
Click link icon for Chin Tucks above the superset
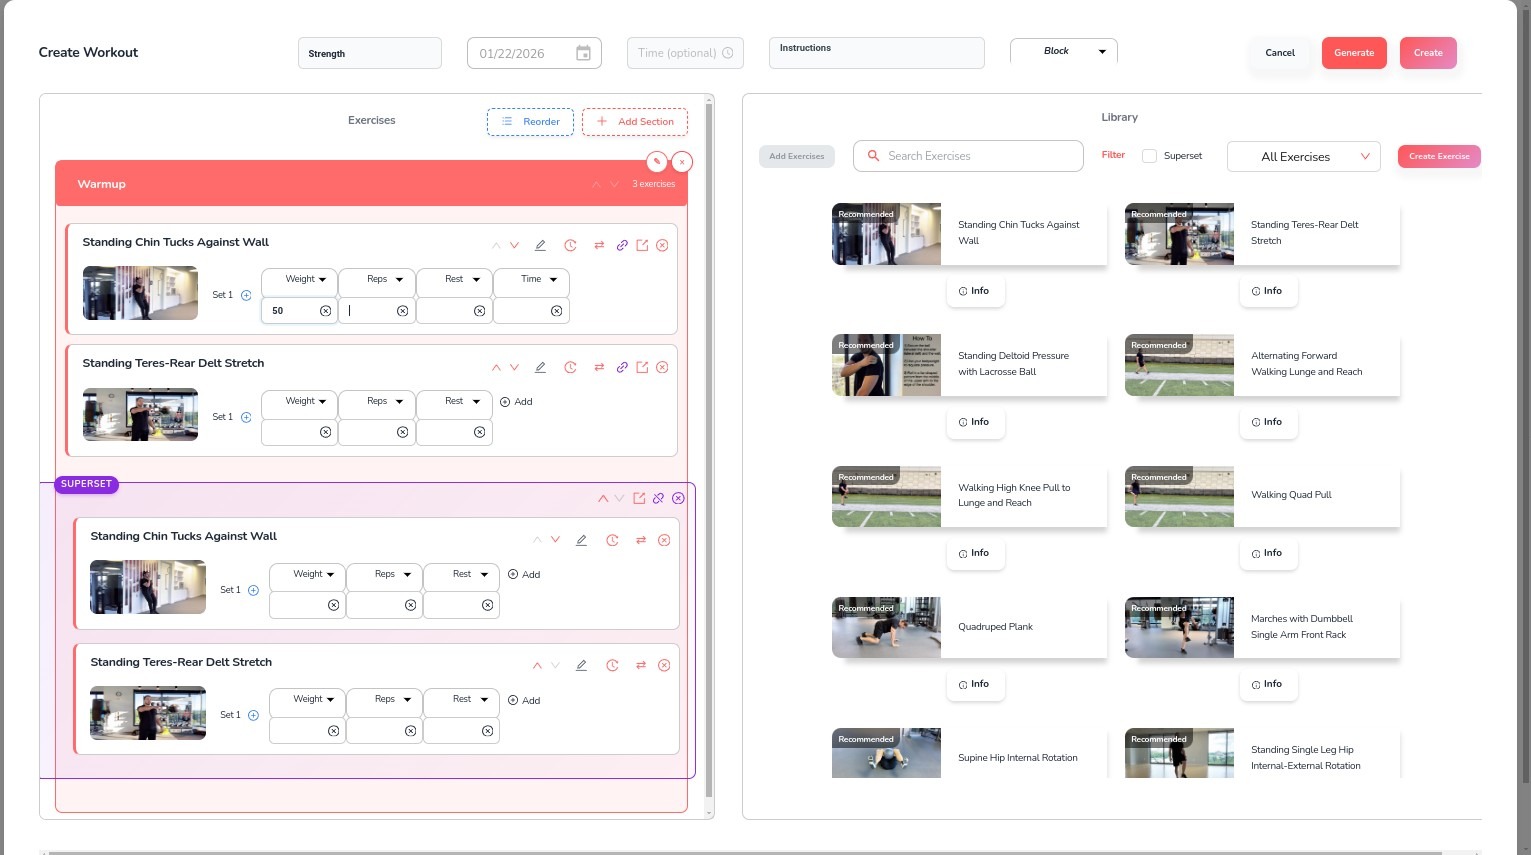[622, 245]
